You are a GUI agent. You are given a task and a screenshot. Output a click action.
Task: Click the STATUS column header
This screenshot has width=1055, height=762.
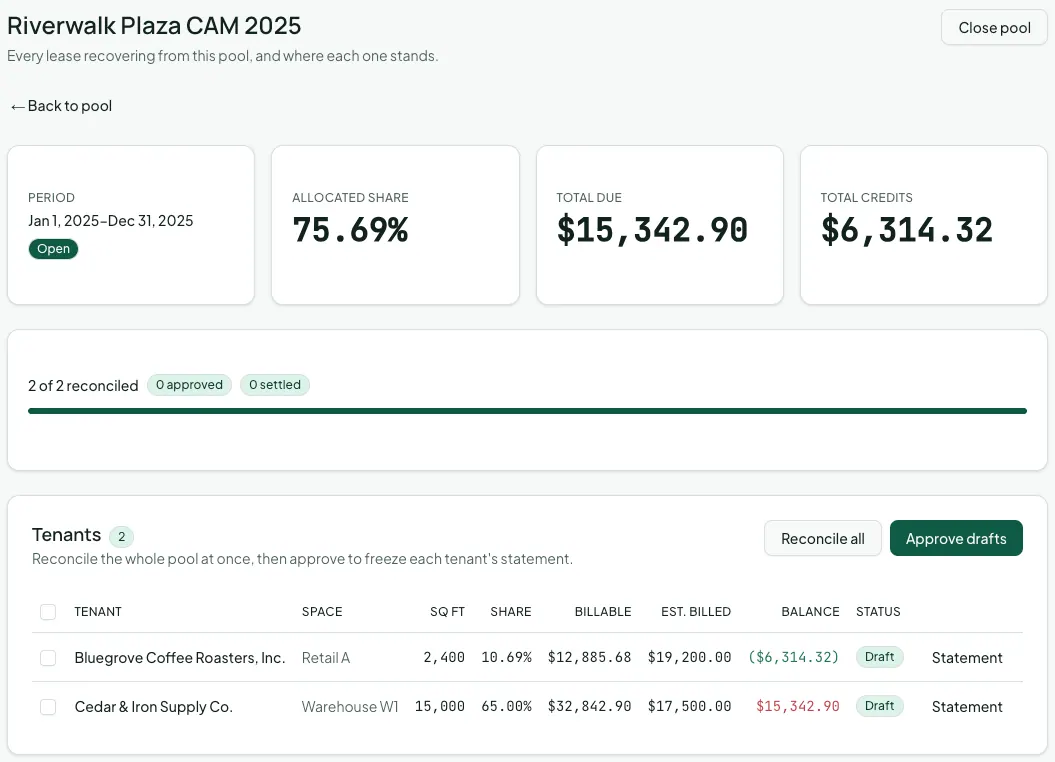pyautogui.click(x=878, y=611)
